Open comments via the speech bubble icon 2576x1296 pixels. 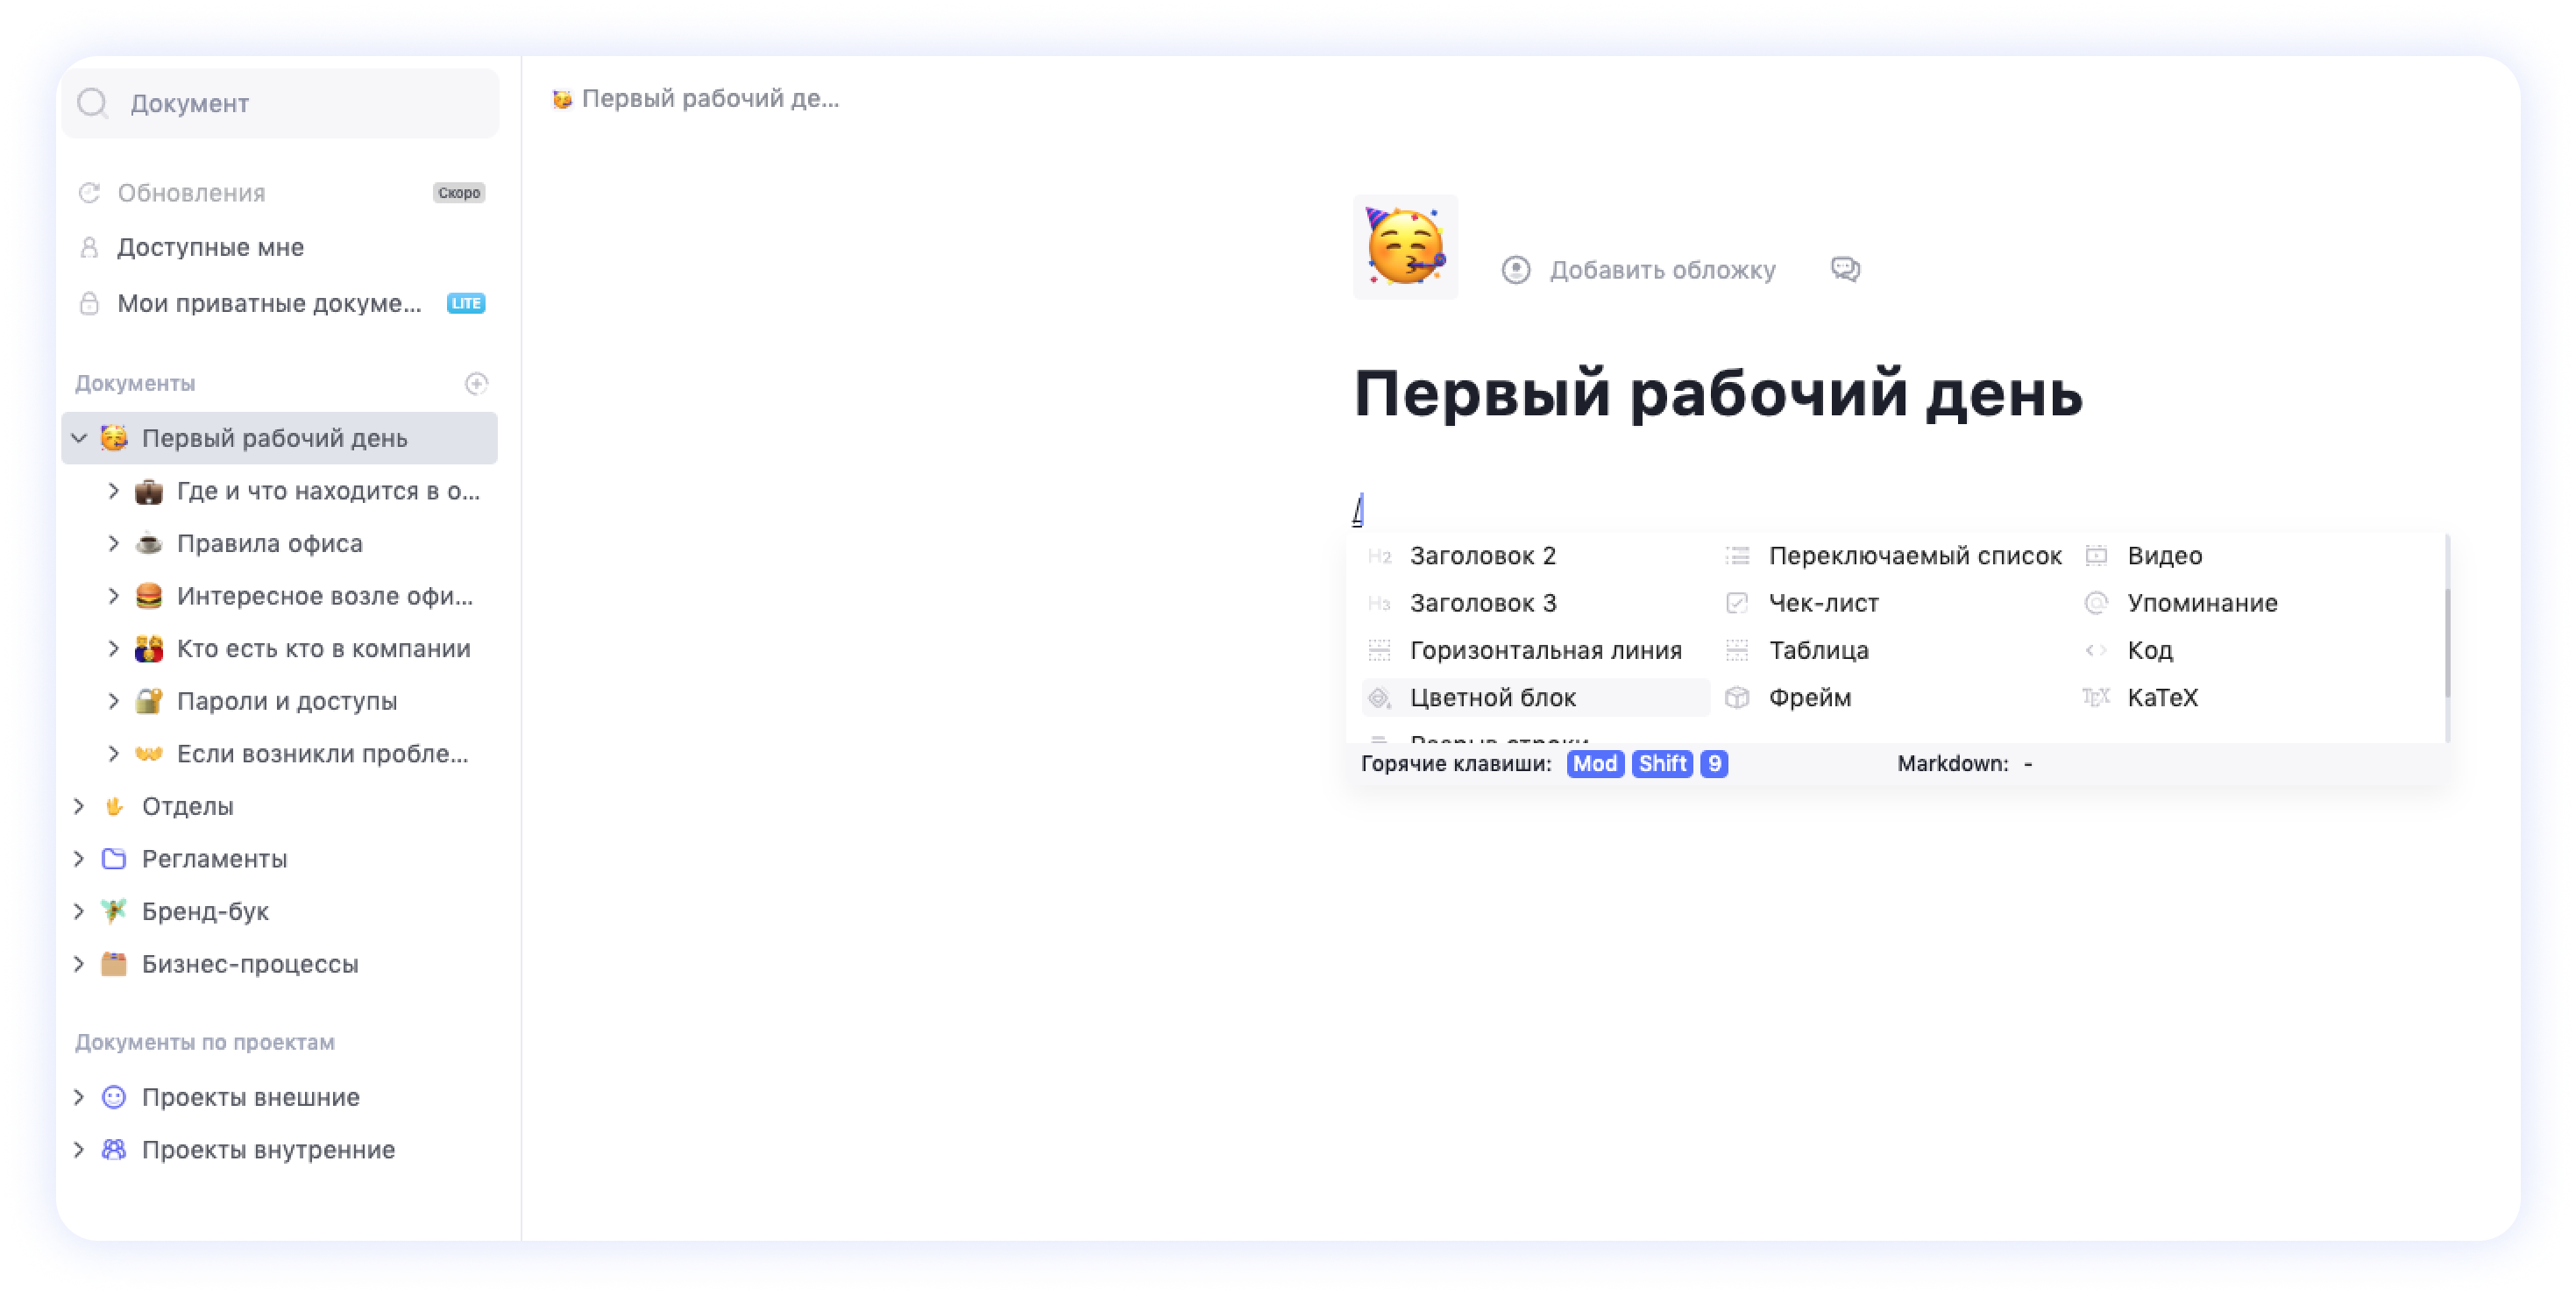point(1845,270)
